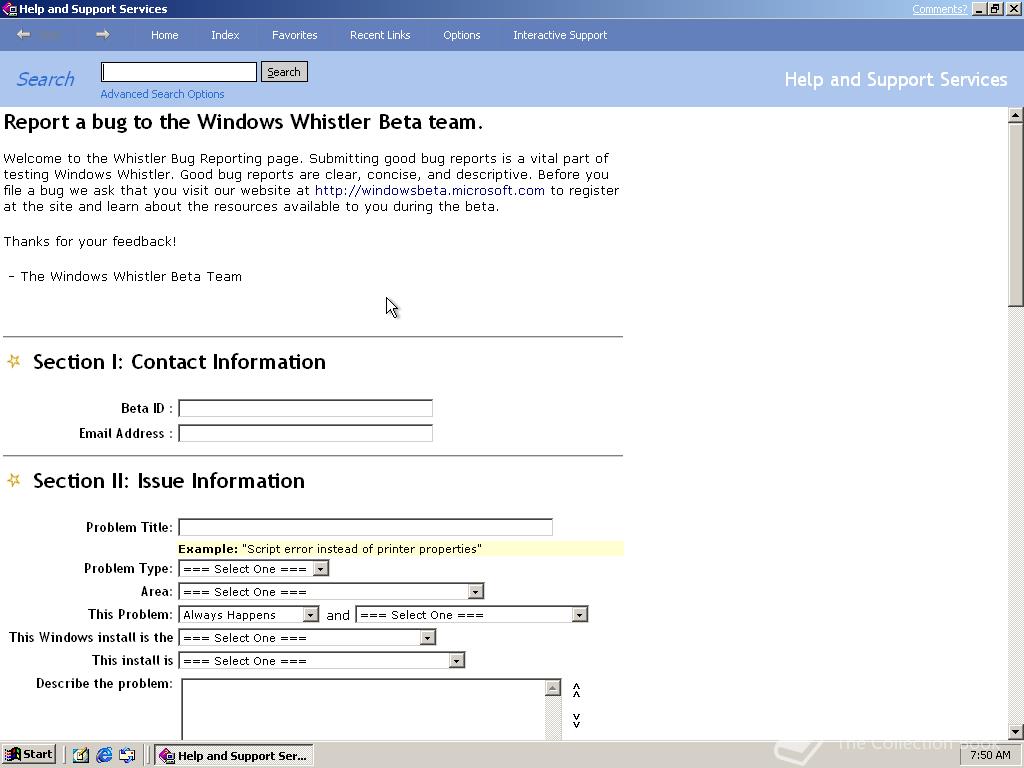Open the windowsbeta.microsoft.com link
The height and width of the screenshot is (768, 1024).
pos(430,191)
